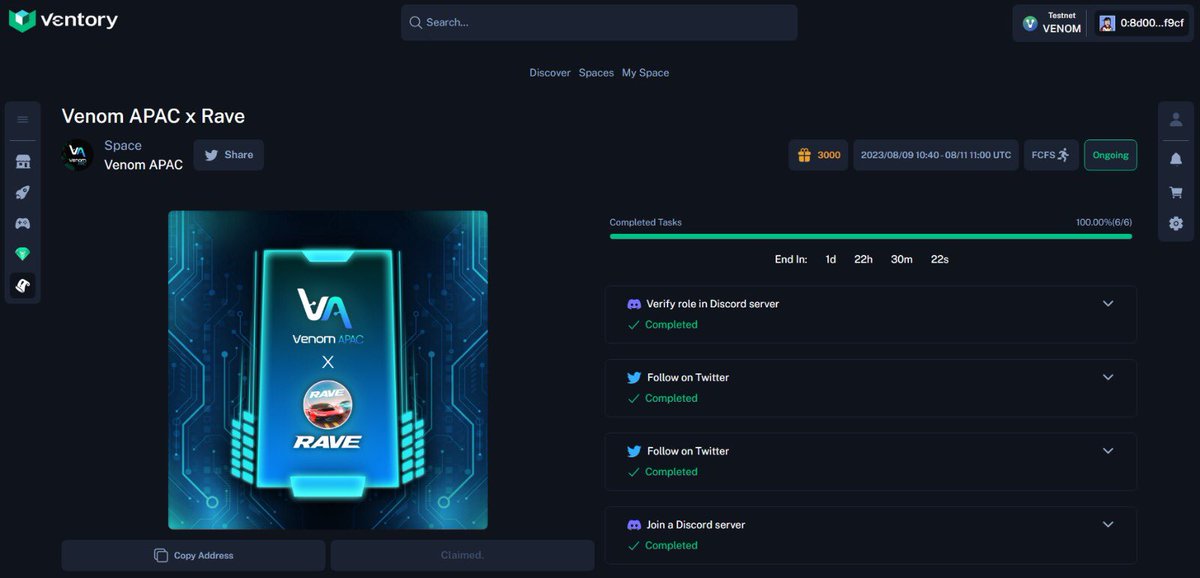Click the FCFS badge
This screenshot has width=1200, height=578.
pos(1051,155)
